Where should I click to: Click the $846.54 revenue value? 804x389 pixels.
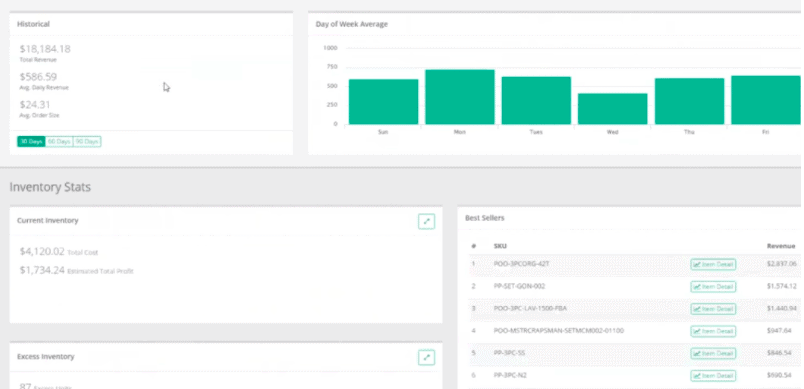(779, 353)
